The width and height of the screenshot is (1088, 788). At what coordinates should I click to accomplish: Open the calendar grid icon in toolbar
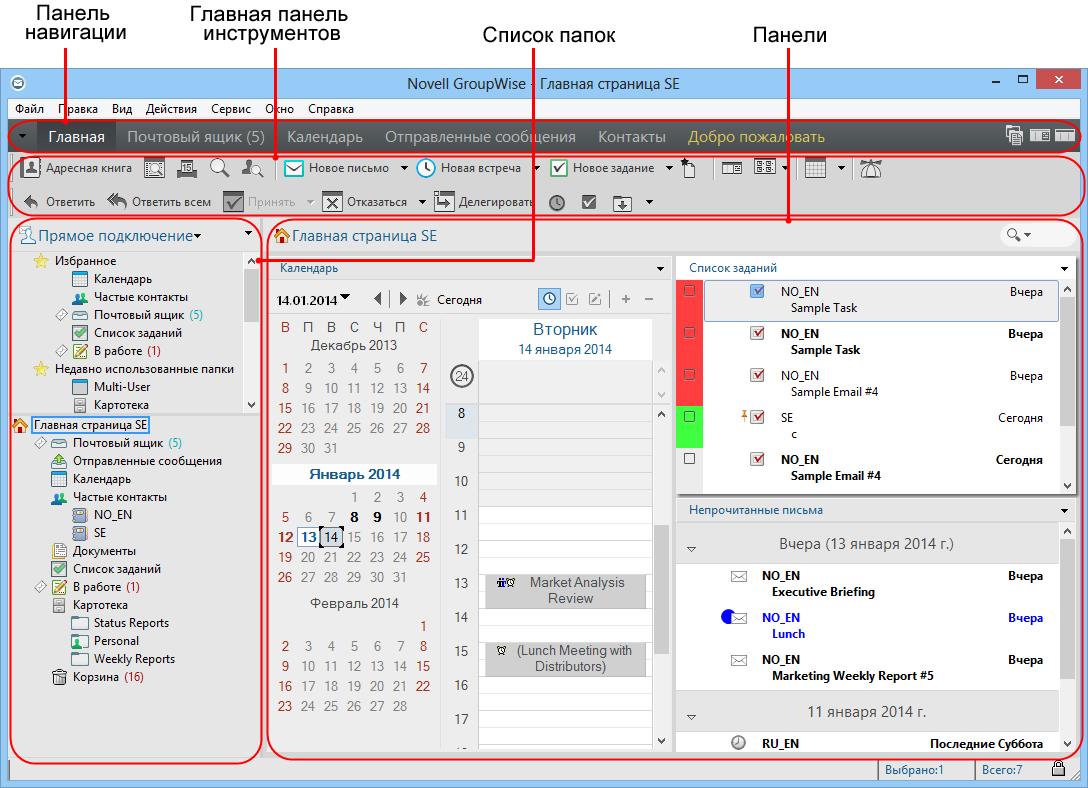815,168
